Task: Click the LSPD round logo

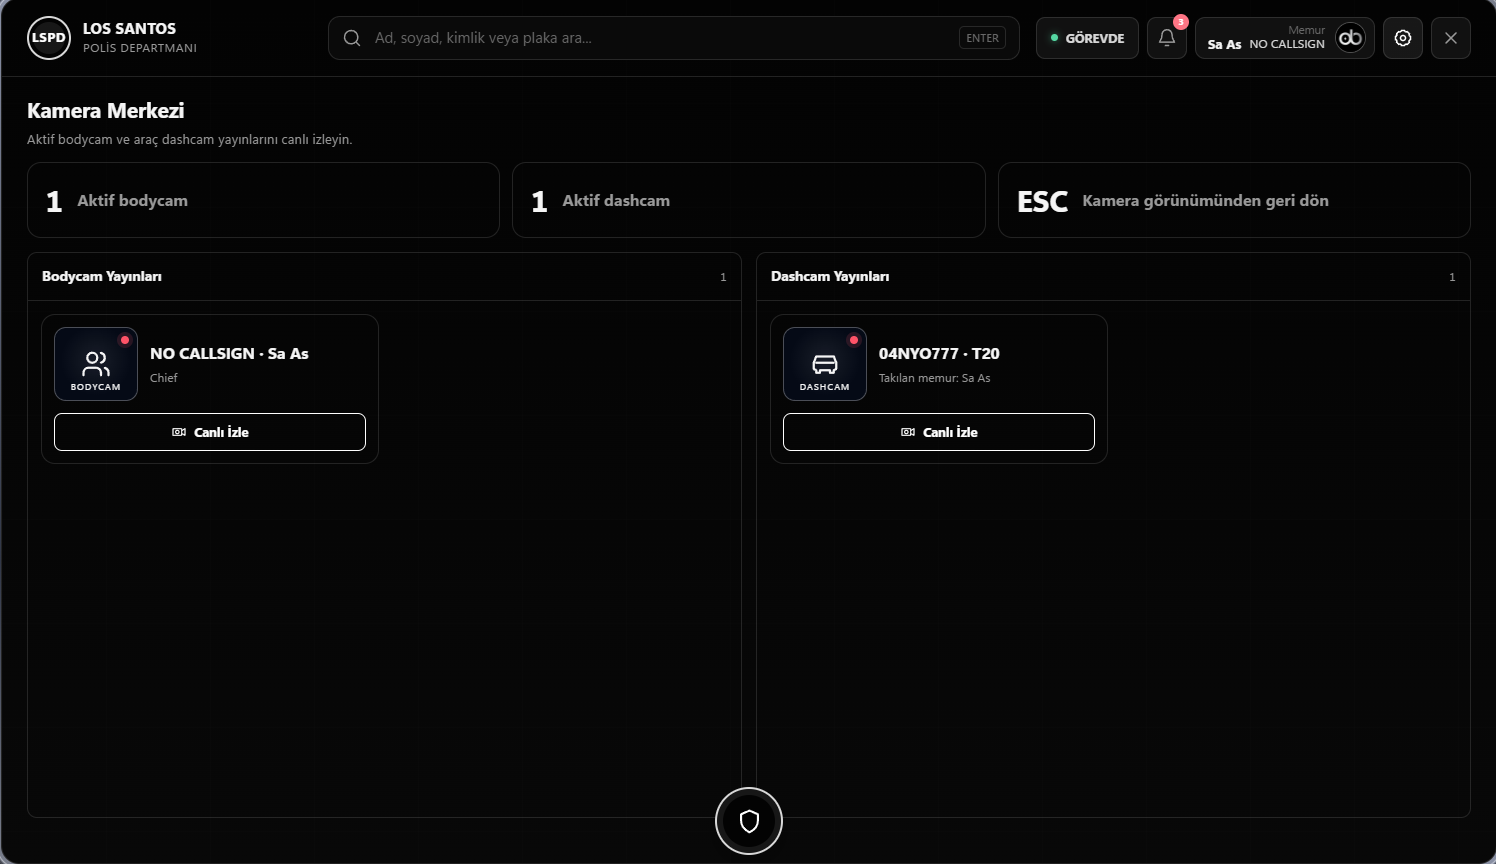Action: 49,38
